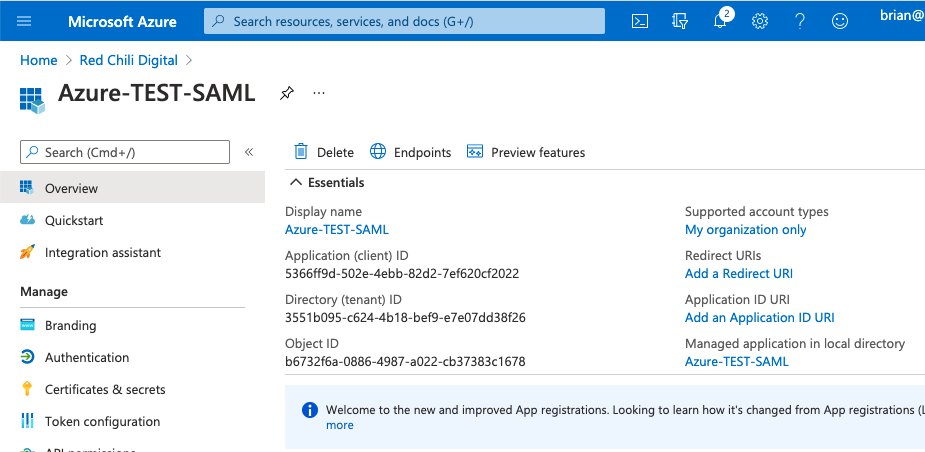Focus the global search resources box
The width and height of the screenshot is (925, 452).
(404, 21)
